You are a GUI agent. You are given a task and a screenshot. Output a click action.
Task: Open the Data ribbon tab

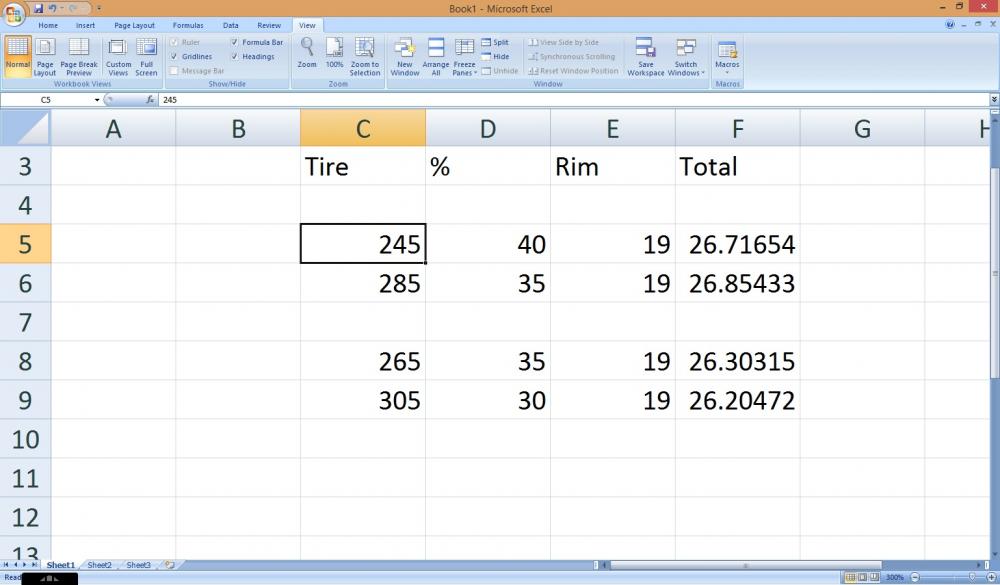231,26
